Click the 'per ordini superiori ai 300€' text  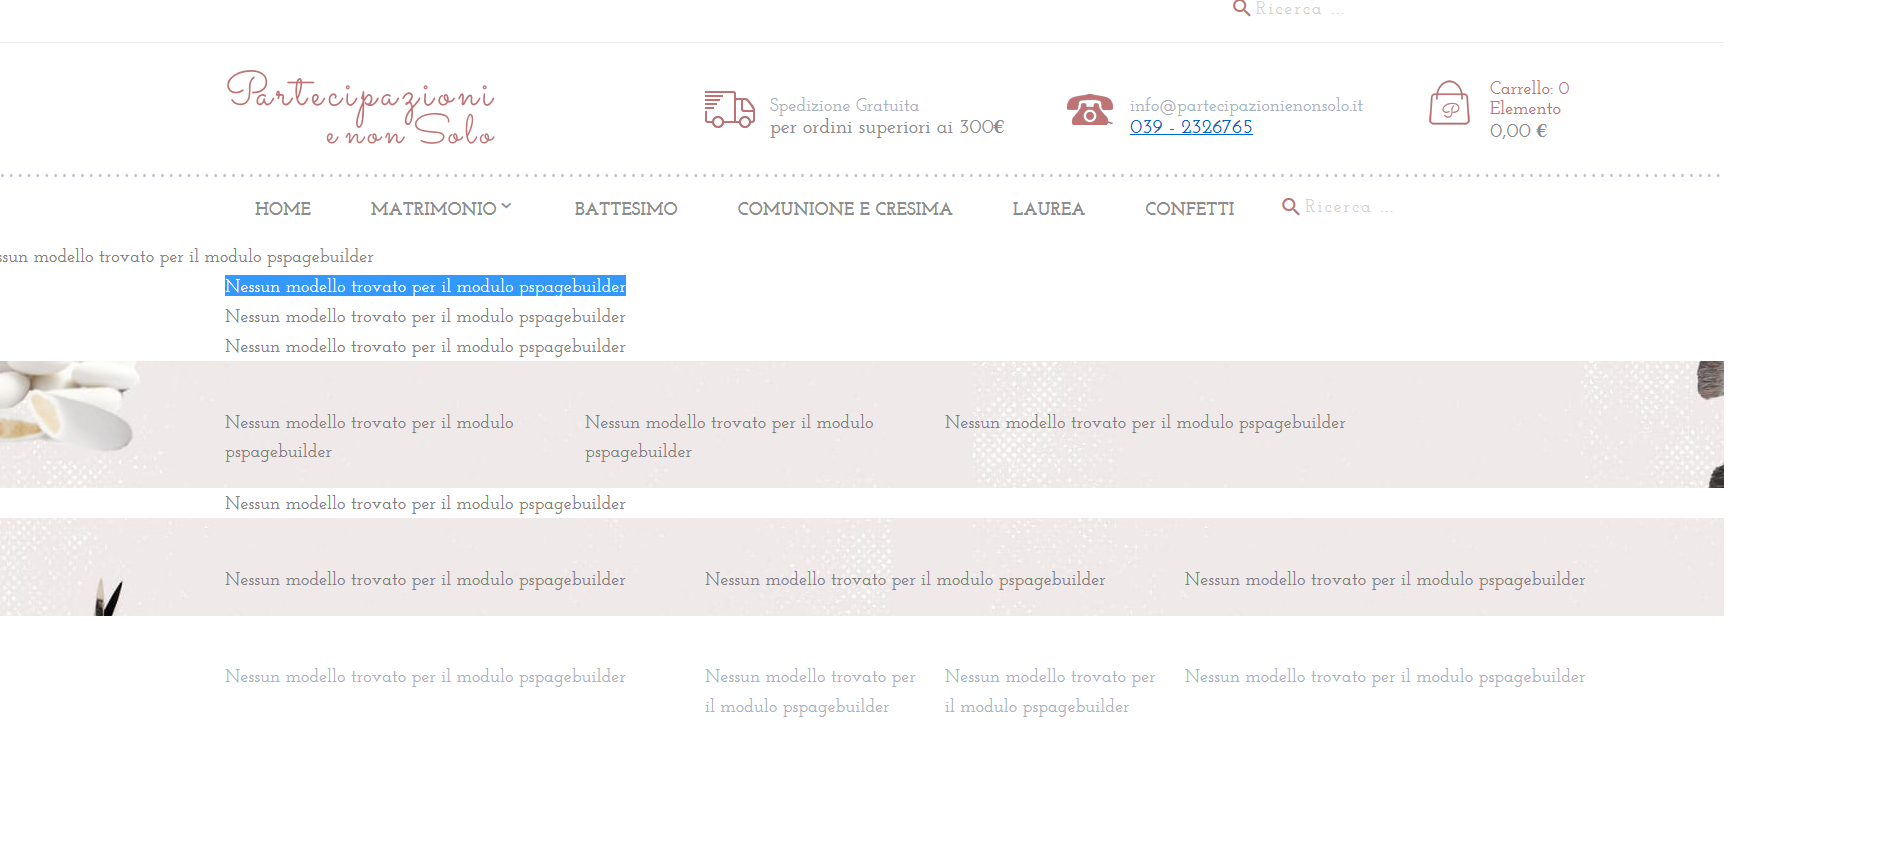pyautogui.click(x=887, y=127)
